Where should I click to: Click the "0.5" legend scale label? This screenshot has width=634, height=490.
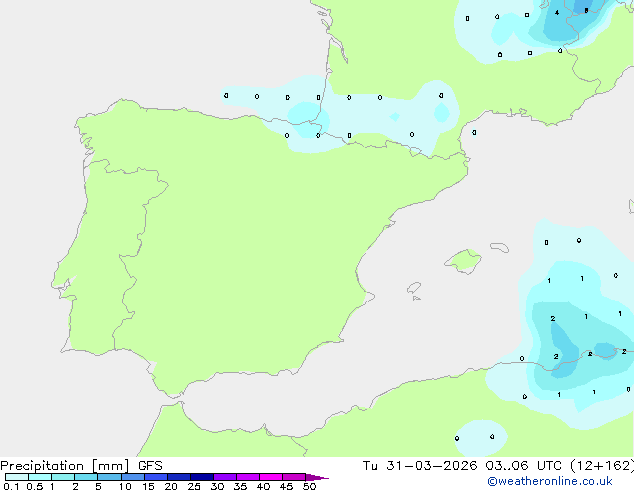pos(34,486)
